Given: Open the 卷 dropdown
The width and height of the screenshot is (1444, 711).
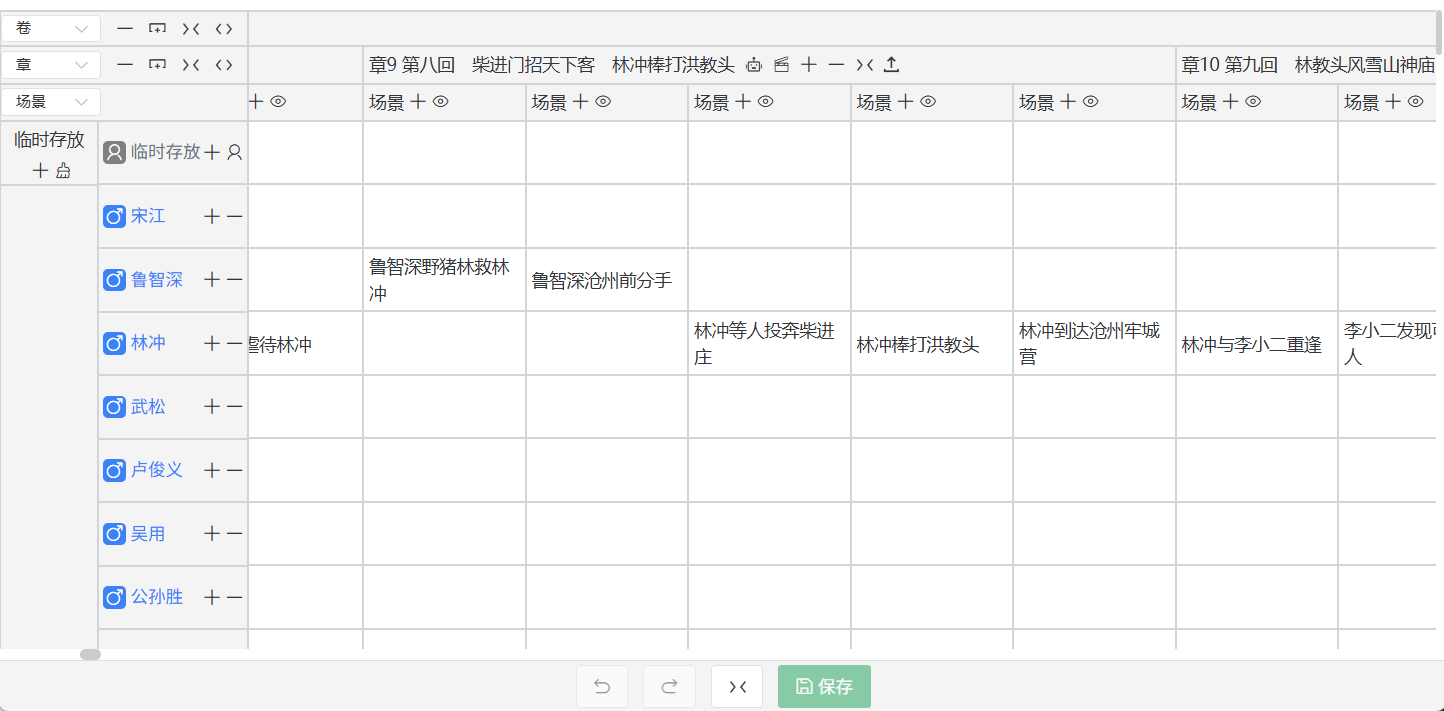Looking at the screenshot, I should coord(51,28).
